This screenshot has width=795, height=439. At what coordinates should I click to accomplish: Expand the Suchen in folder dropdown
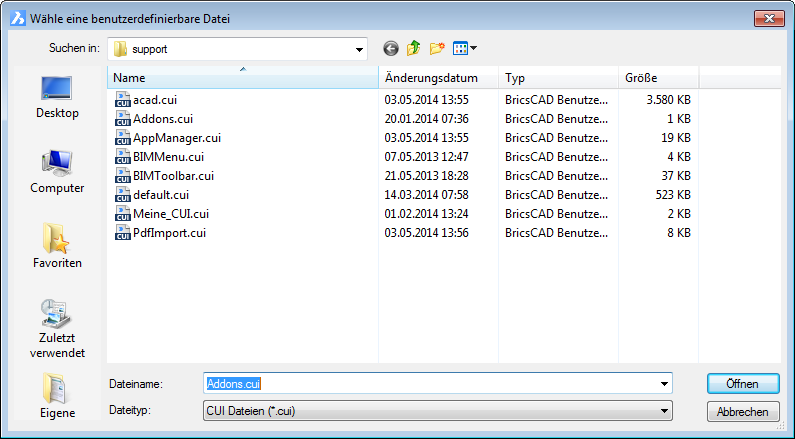(x=359, y=48)
